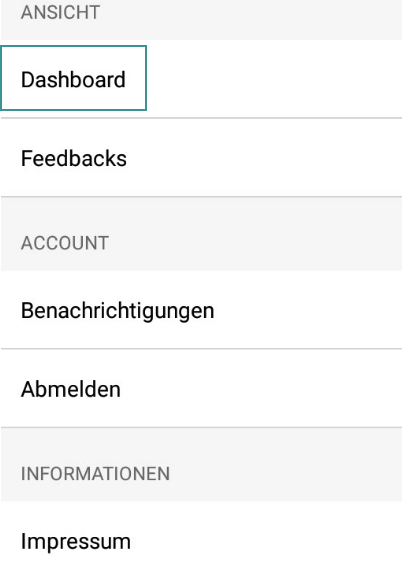Viewport: 402px width, 566px height.
Task: Tap the Feedbacks row under Ansicht
Action: coord(201,158)
